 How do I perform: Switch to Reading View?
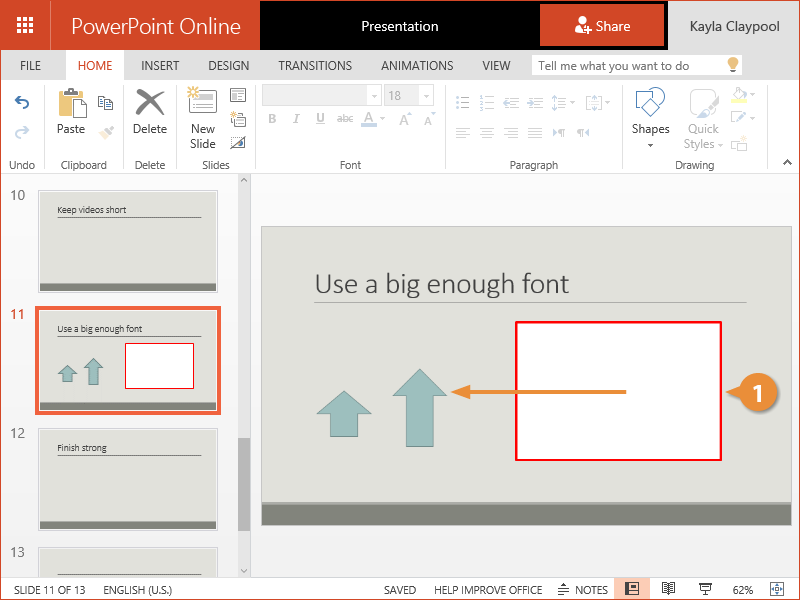point(668,589)
